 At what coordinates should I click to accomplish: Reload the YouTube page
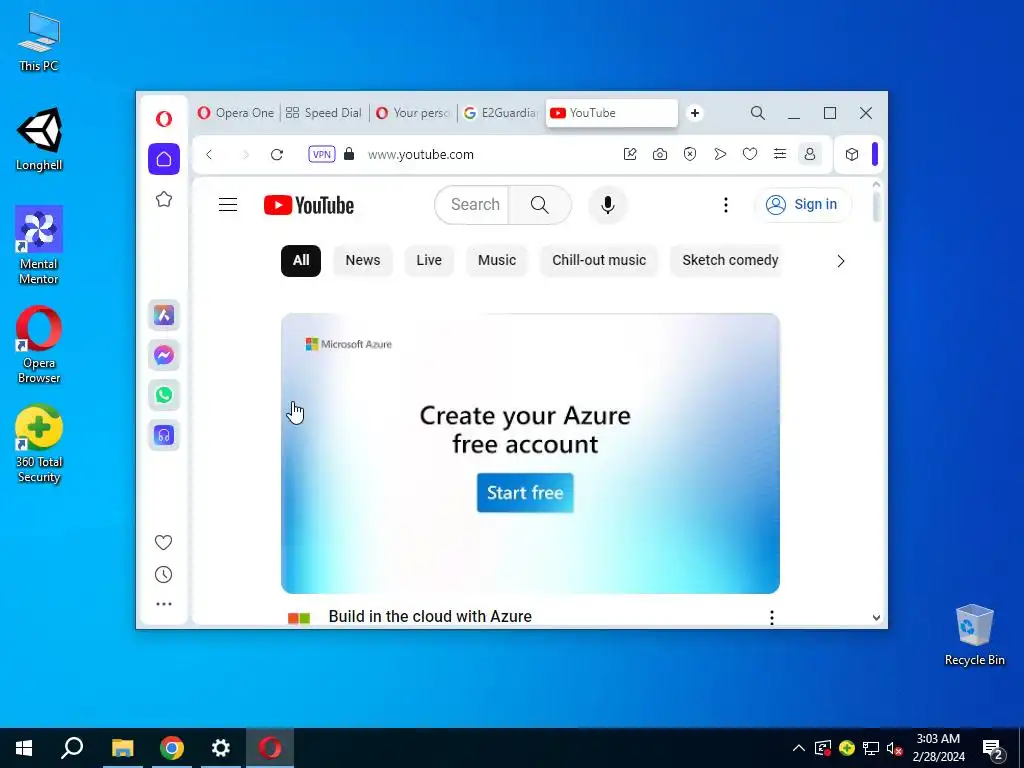click(x=277, y=155)
